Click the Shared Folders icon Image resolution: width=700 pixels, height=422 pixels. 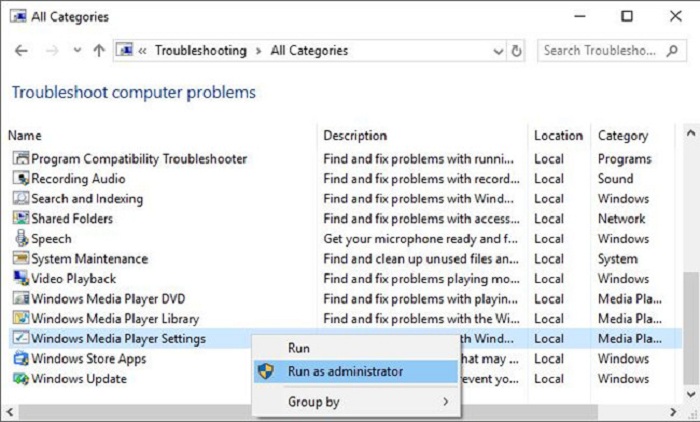click(x=21, y=218)
